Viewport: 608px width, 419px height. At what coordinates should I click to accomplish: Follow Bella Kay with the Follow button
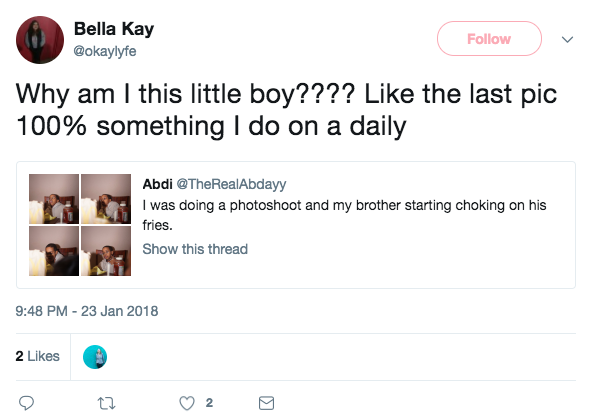489,40
